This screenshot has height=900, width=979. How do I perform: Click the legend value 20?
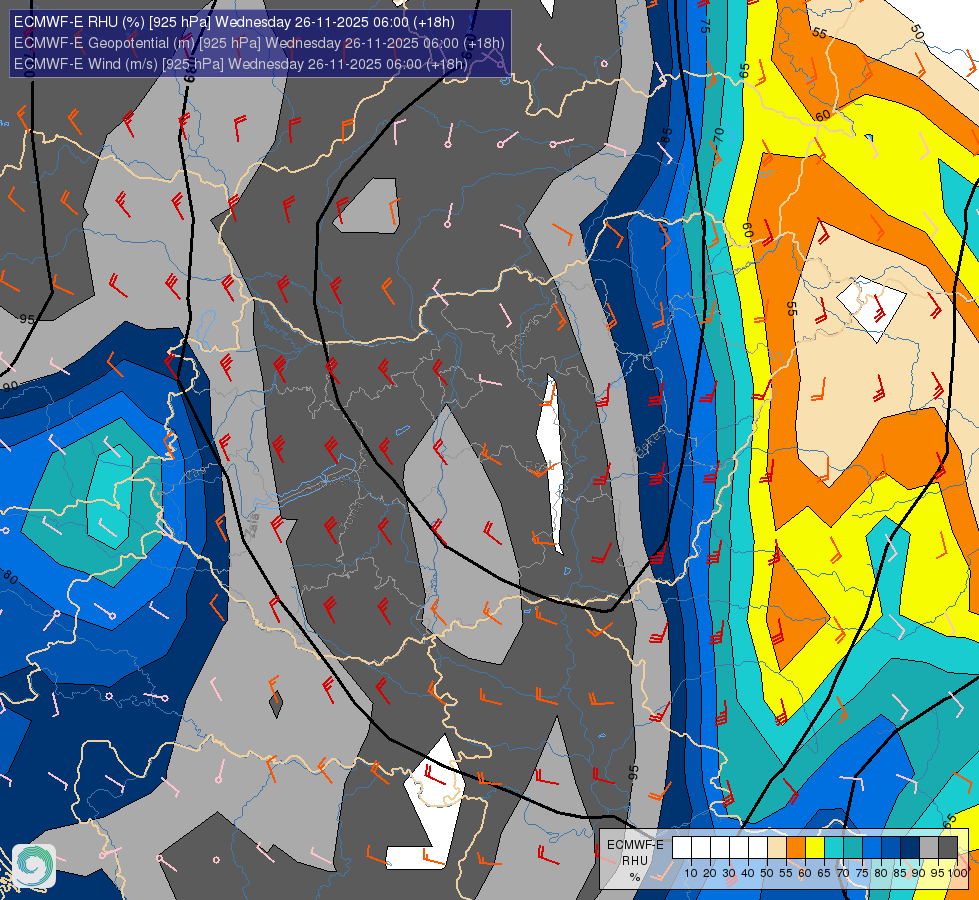710,873
